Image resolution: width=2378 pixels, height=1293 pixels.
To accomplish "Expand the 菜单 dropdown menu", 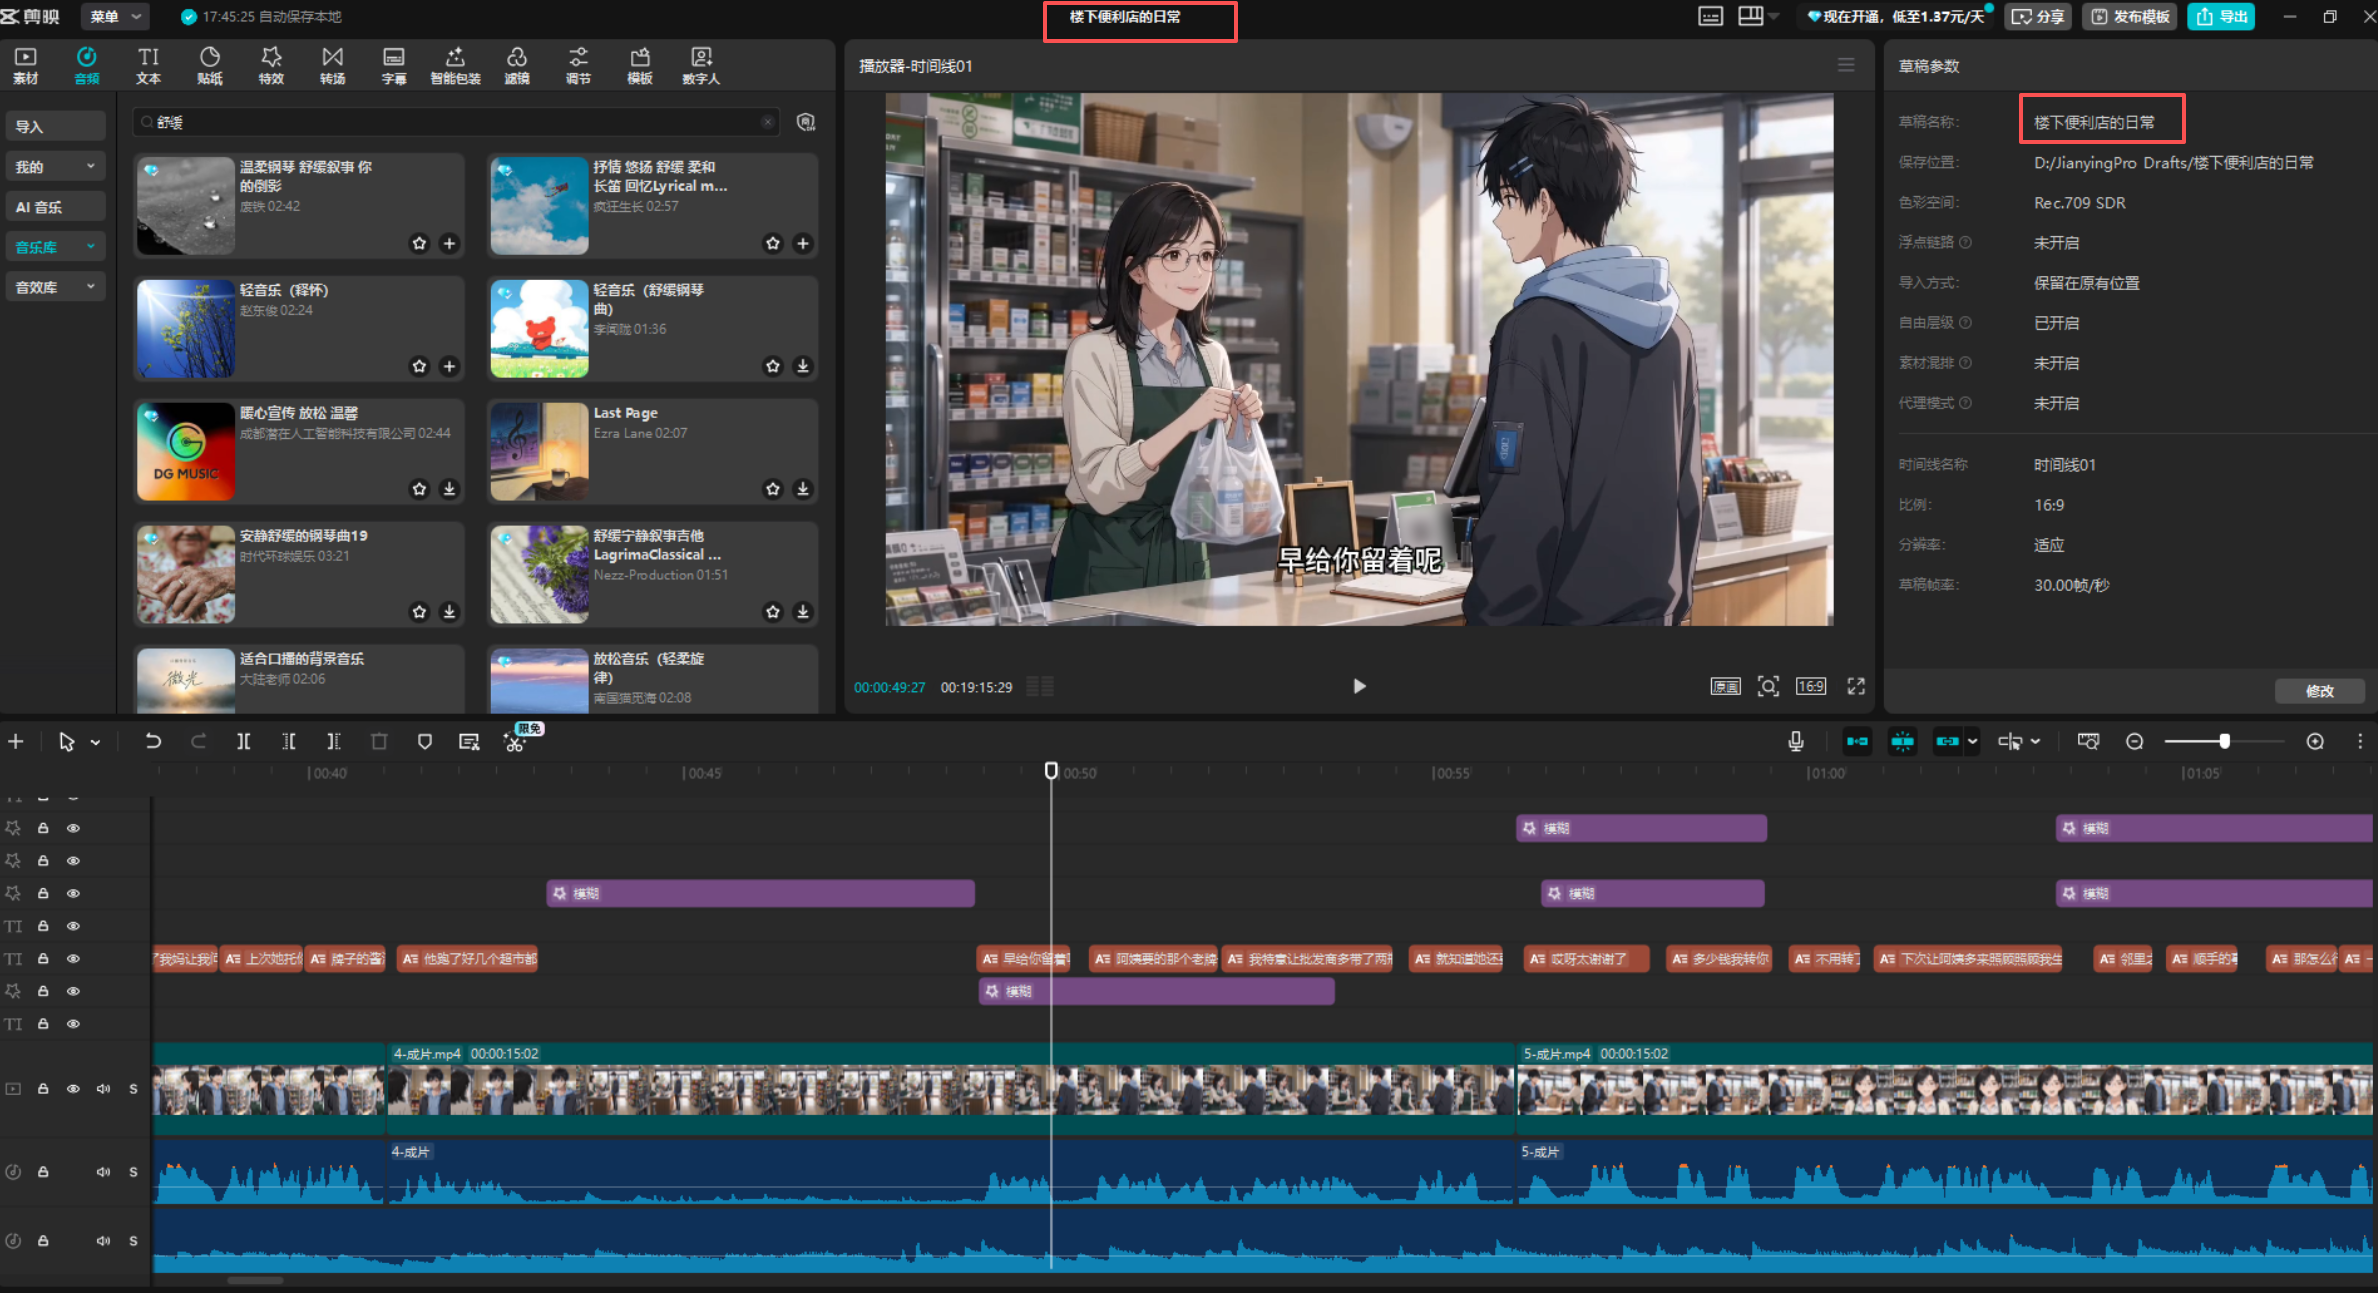I will (115, 16).
